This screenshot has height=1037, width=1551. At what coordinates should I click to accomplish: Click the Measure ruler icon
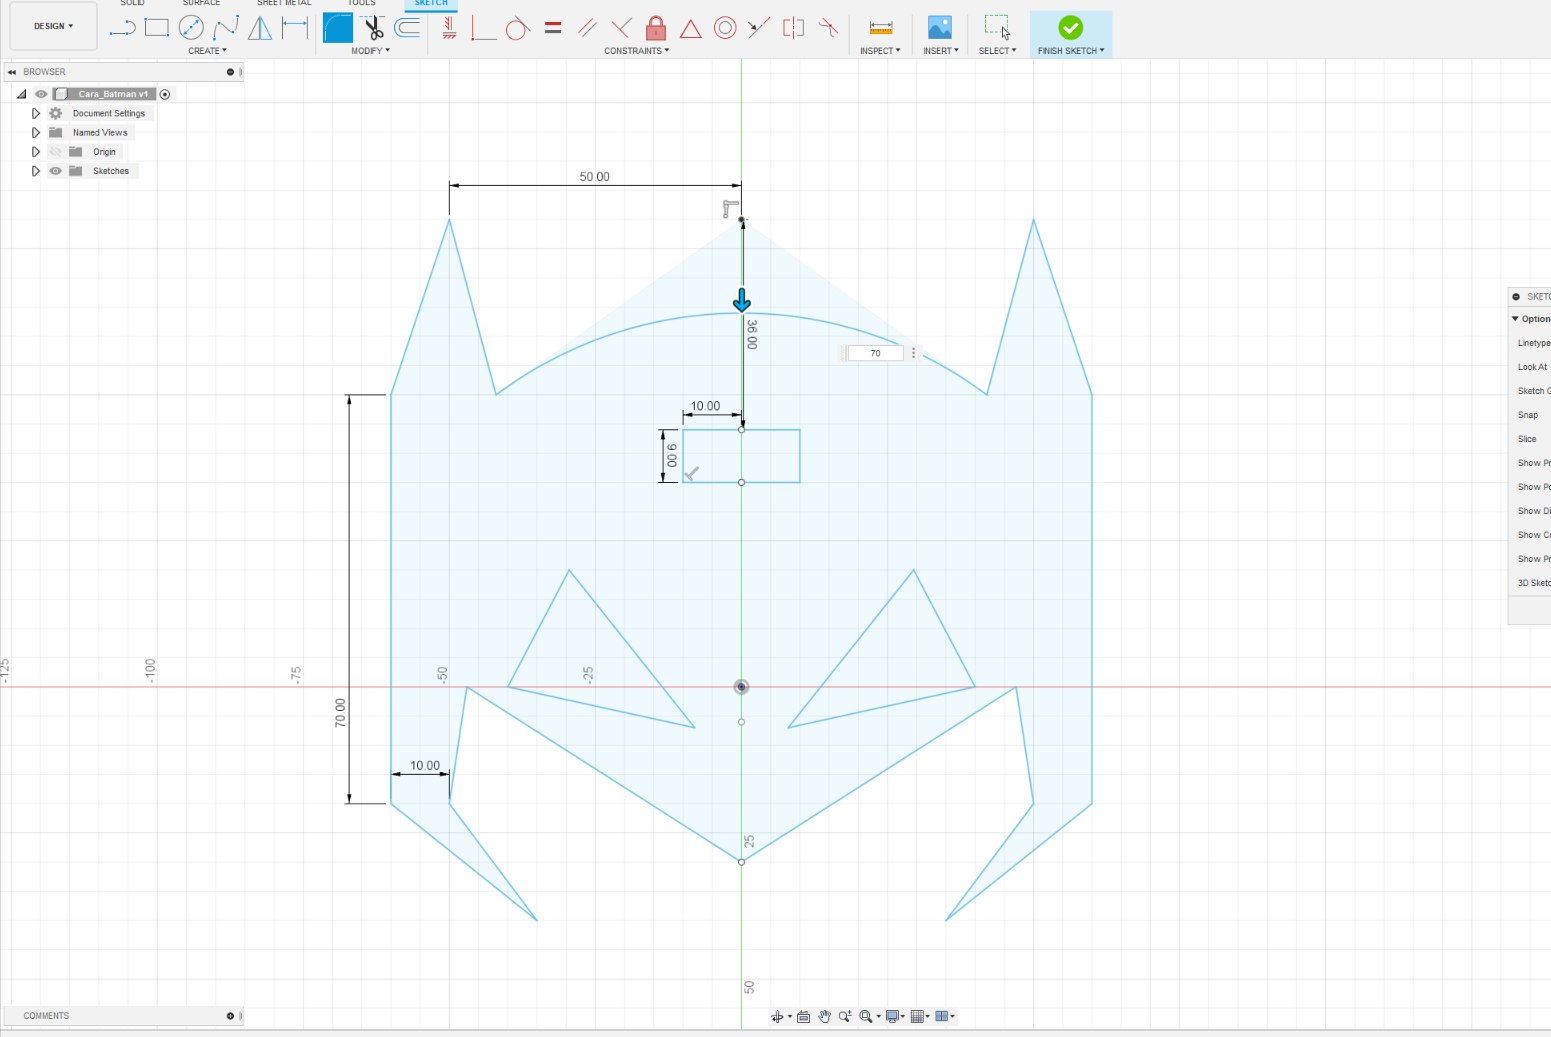pyautogui.click(x=881, y=28)
